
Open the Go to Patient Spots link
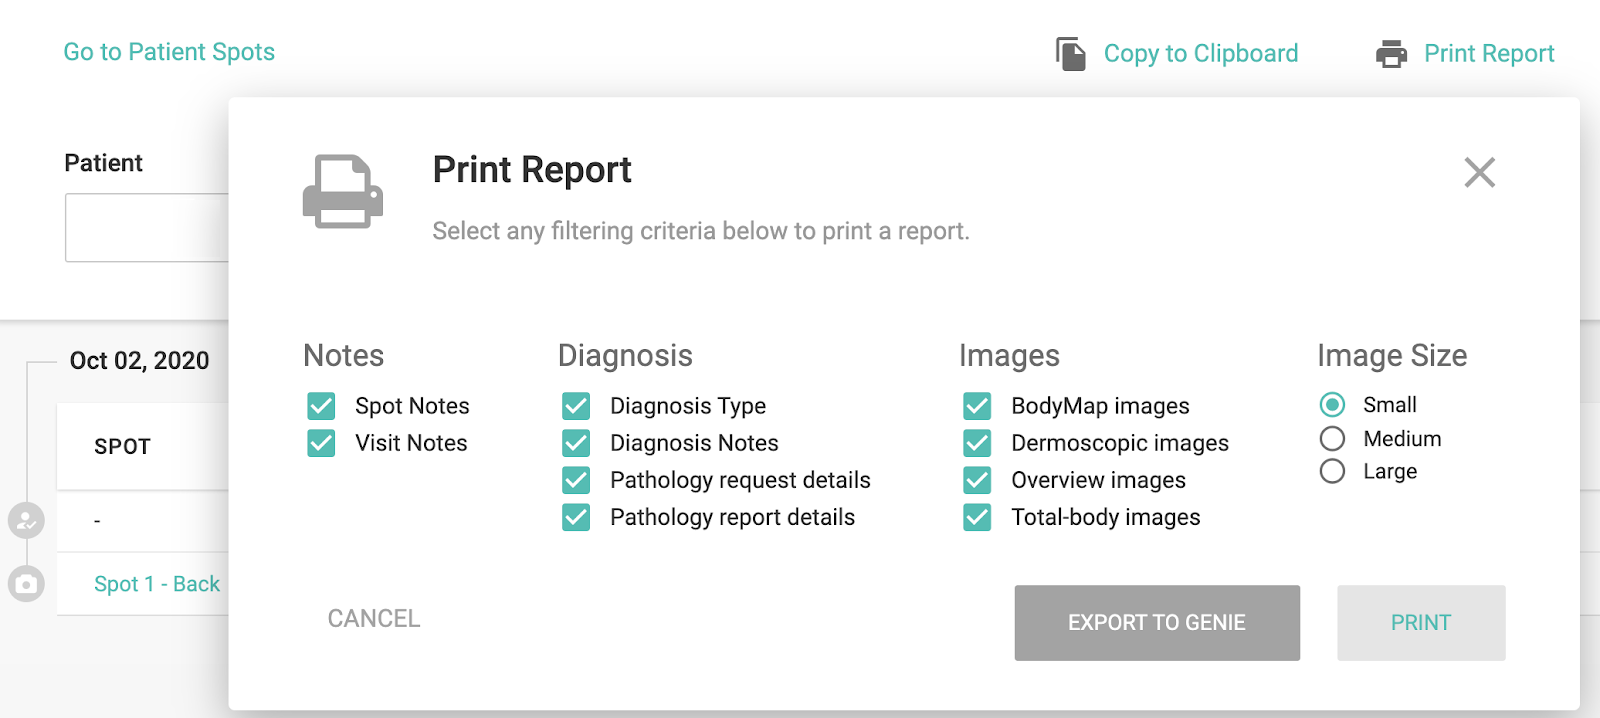pos(169,52)
